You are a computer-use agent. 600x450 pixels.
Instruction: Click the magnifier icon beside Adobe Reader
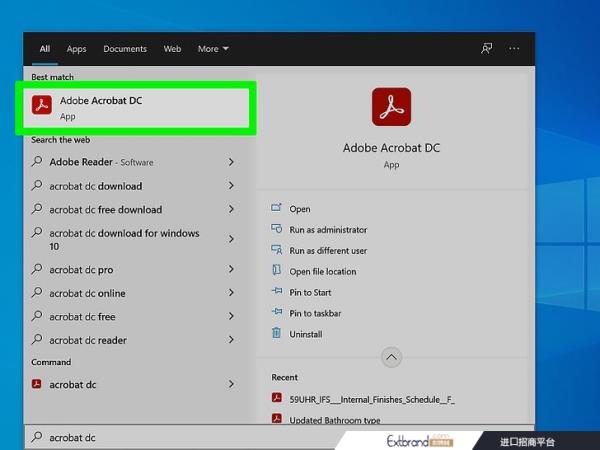pos(37,161)
